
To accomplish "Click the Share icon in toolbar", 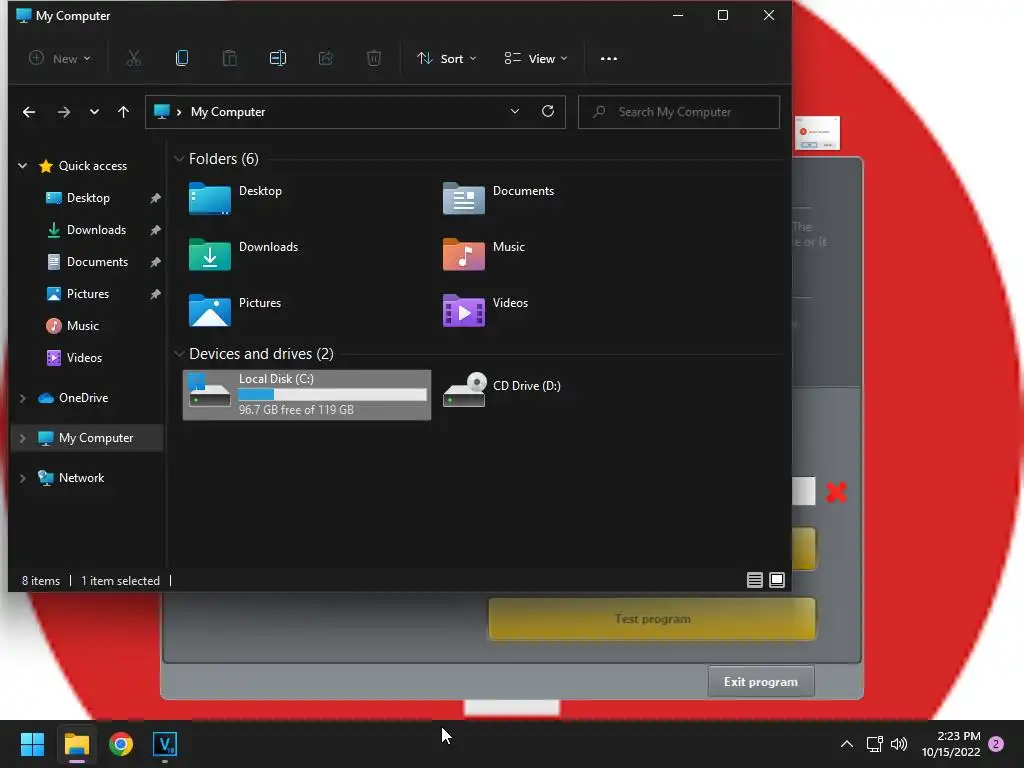I will tap(326, 59).
